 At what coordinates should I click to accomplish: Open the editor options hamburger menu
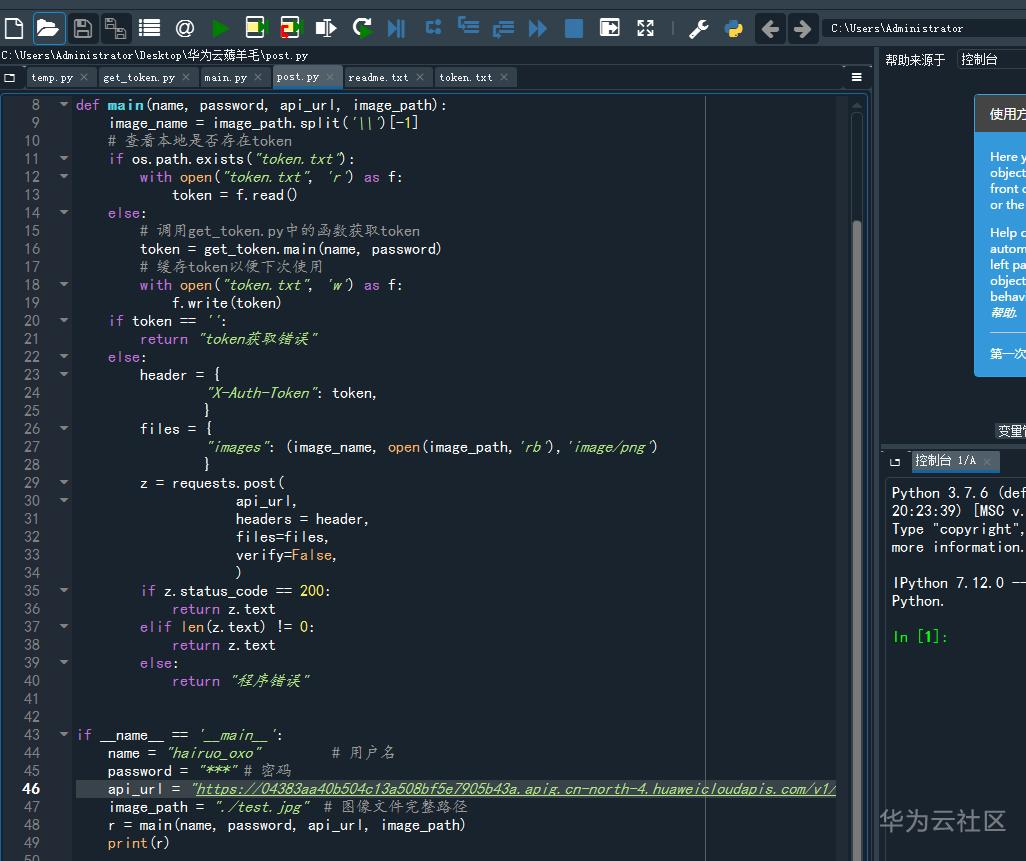tap(857, 77)
